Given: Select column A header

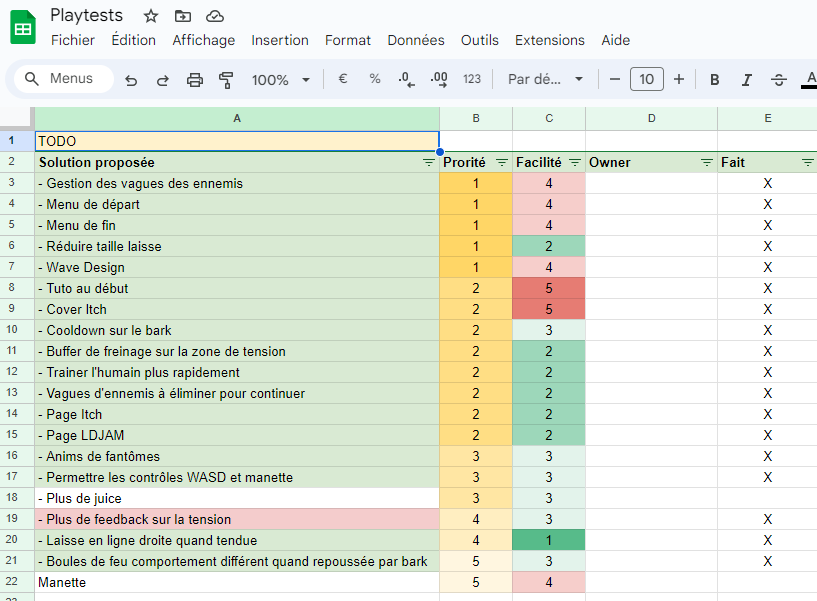Looking at the screenshot, I should (237, 119).
